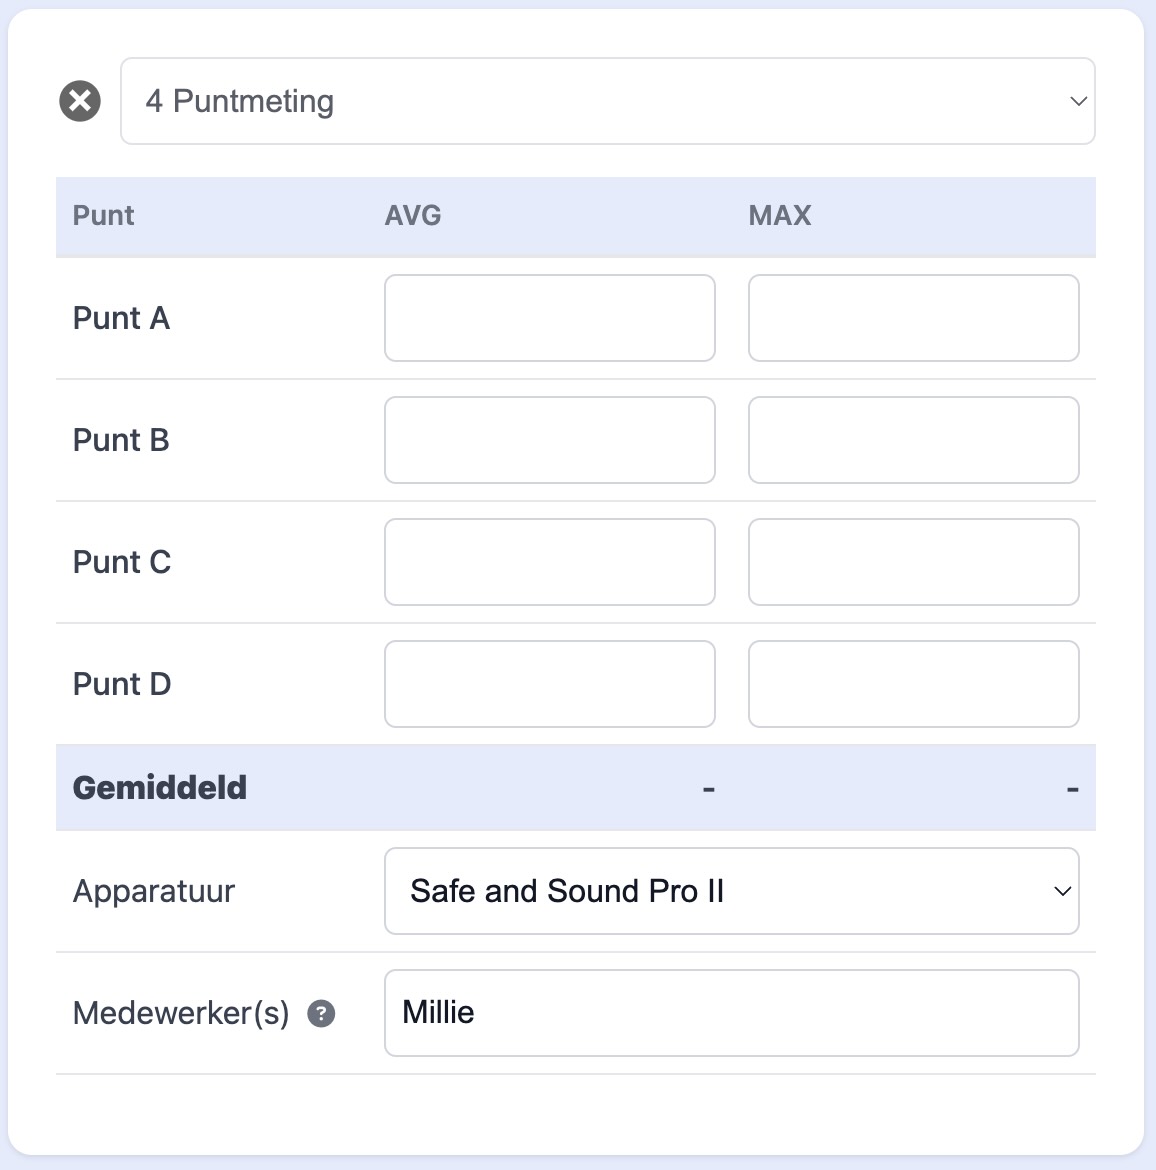
Task: Click the MAX input field for Punt D
Action: click(913, 684)
